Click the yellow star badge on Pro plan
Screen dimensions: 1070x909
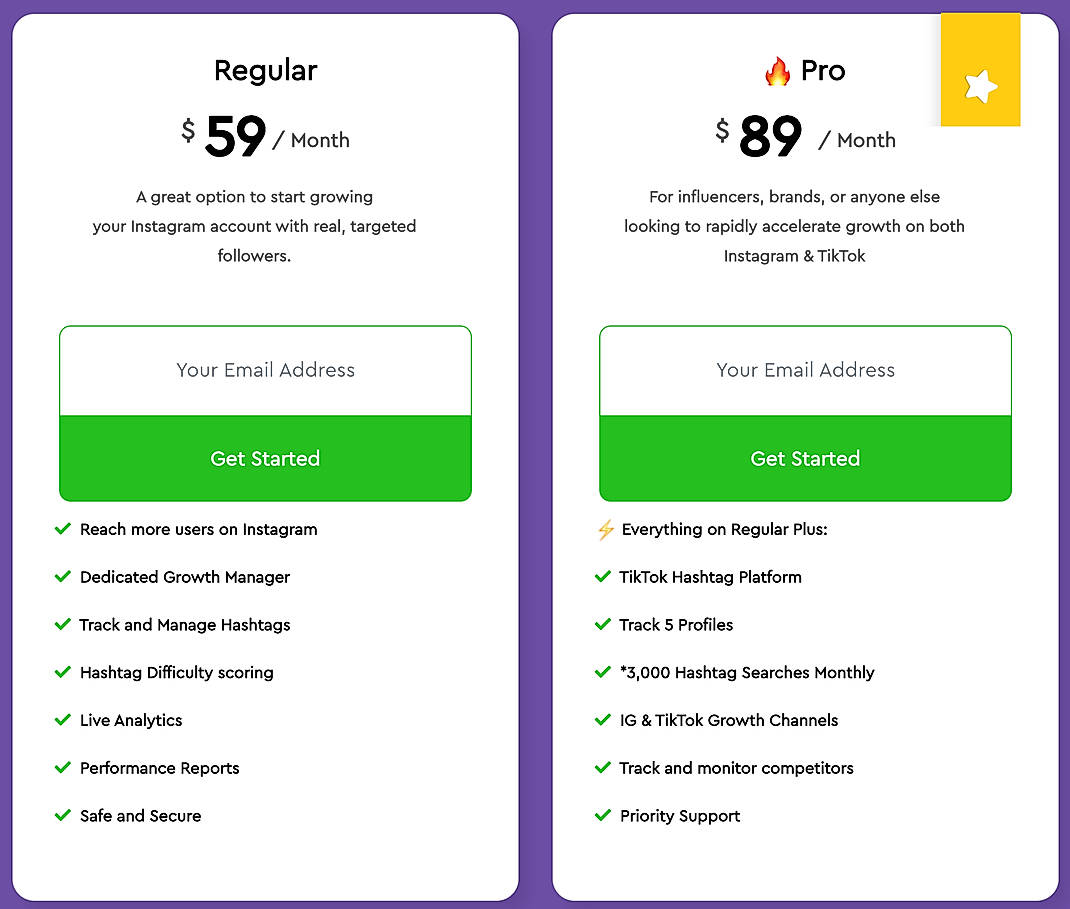click(x=980, y=86)
